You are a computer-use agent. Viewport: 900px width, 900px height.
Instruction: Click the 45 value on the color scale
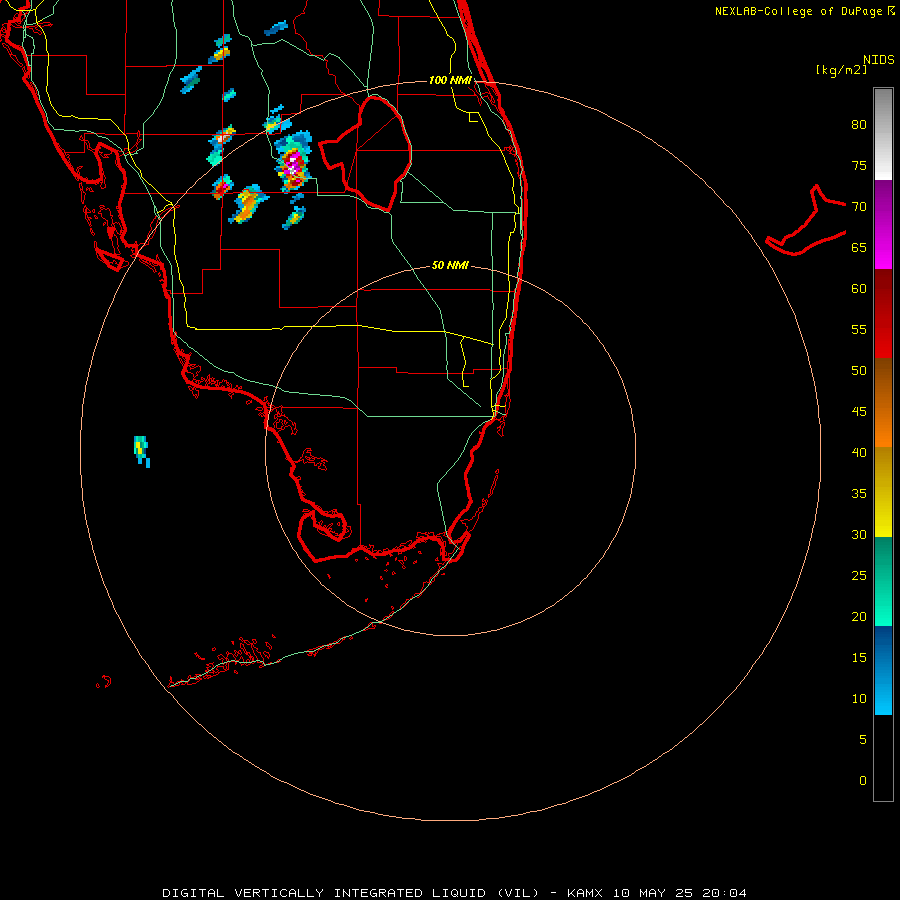coord(859,412)
